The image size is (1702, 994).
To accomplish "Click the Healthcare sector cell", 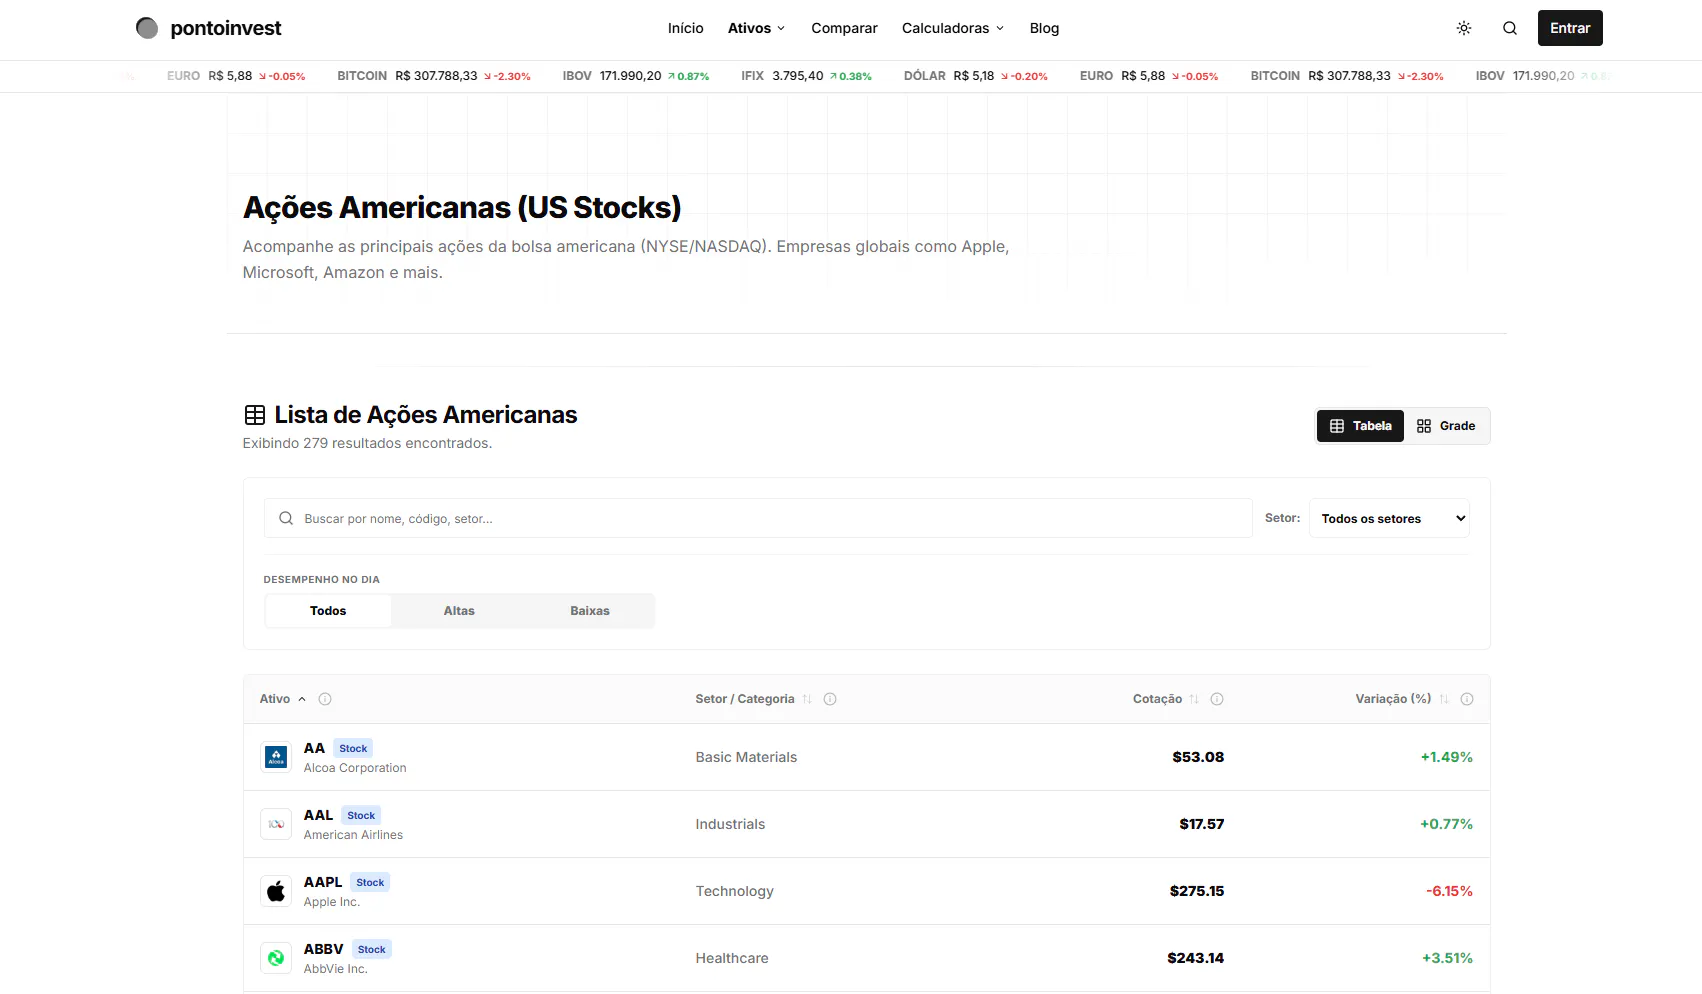I will click(x=732, y=958).
